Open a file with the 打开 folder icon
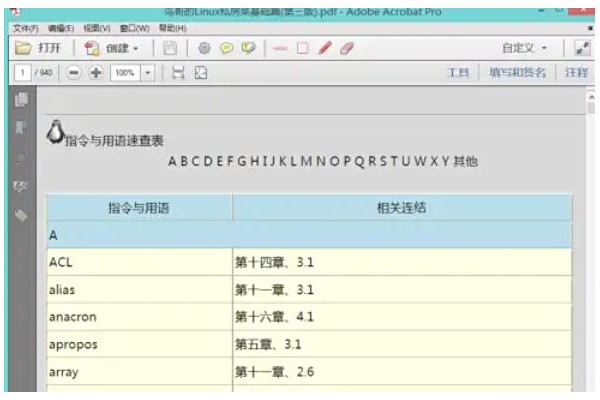Image resolution: width=600 pixels, height=400 pixels. point(23,48)
